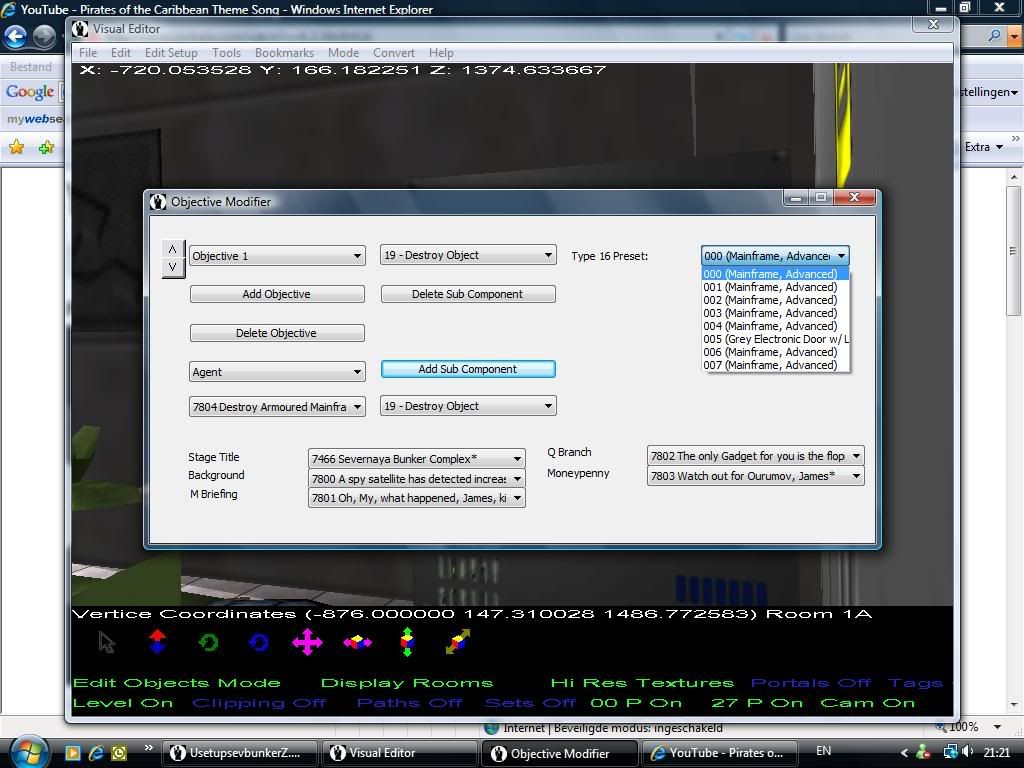Image resolution: width=1024 pixels, height=768 pixels.
Task: Toggle the Clipping Off setting
Action: point(259,703)
